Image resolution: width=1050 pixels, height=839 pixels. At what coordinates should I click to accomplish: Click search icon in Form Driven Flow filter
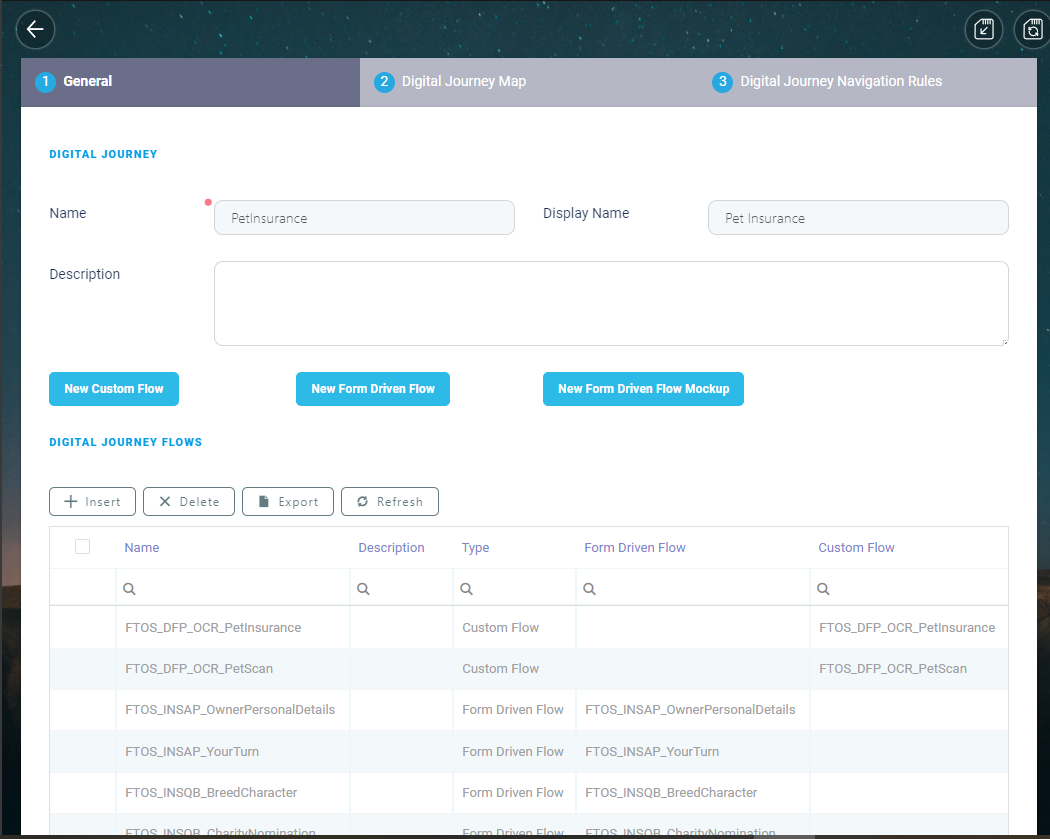click(x=589, y=589)
